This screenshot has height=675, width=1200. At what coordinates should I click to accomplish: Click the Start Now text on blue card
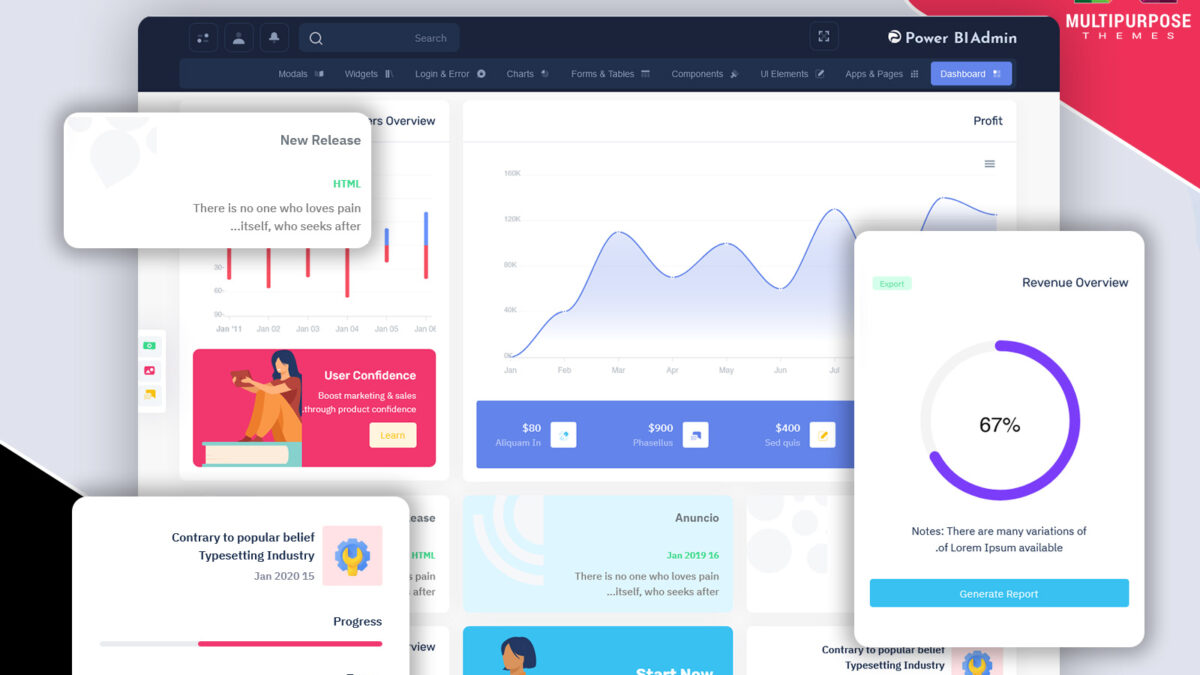(675, 670)
